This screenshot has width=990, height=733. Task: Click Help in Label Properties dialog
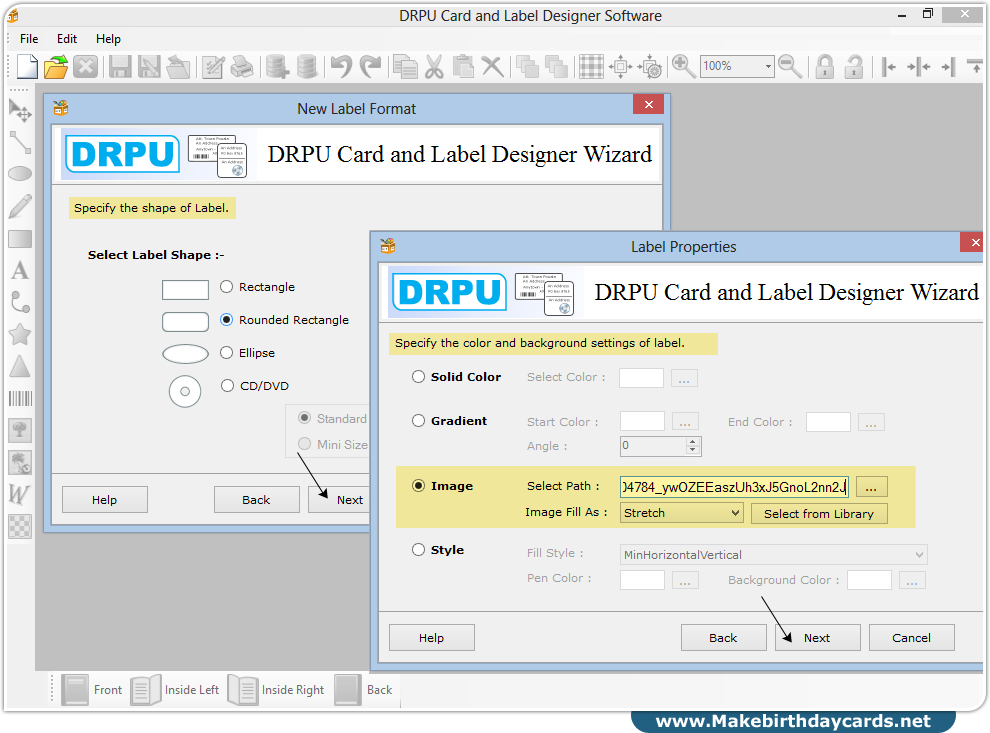point(431,638)
